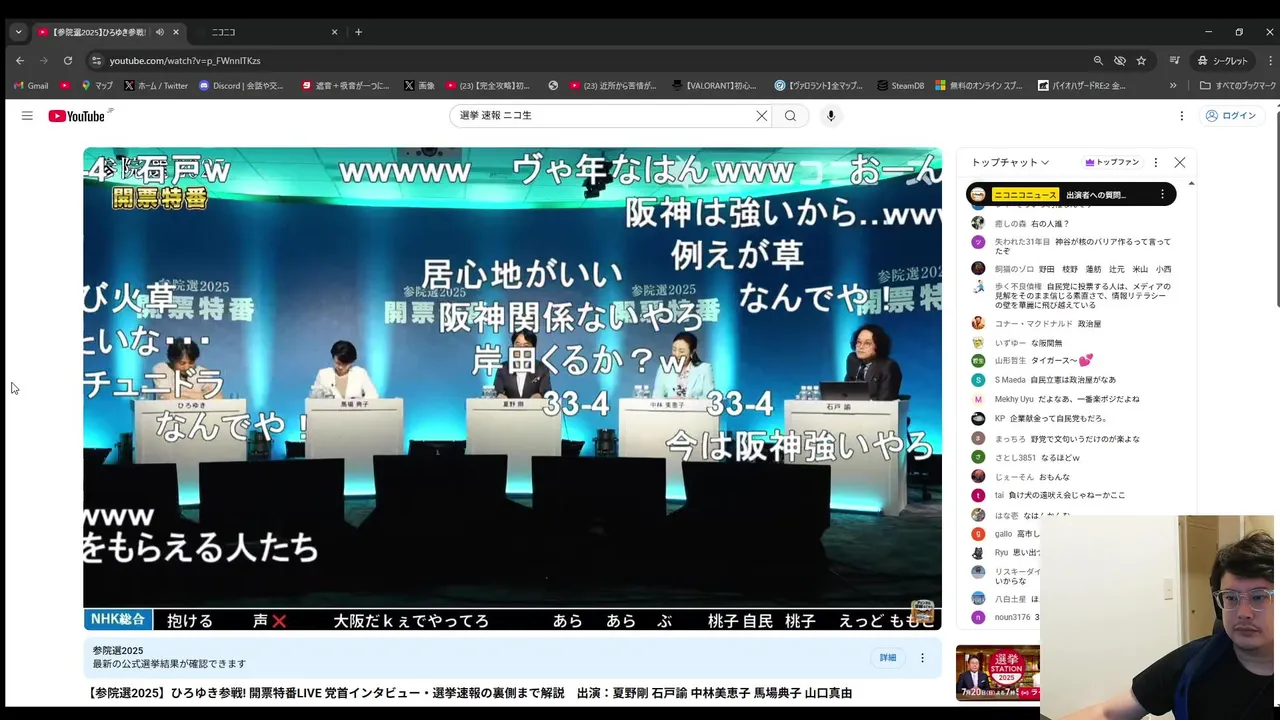Run search with the magnifier button
Viewport: 1280px width, 720px height.
click(790, 116)
